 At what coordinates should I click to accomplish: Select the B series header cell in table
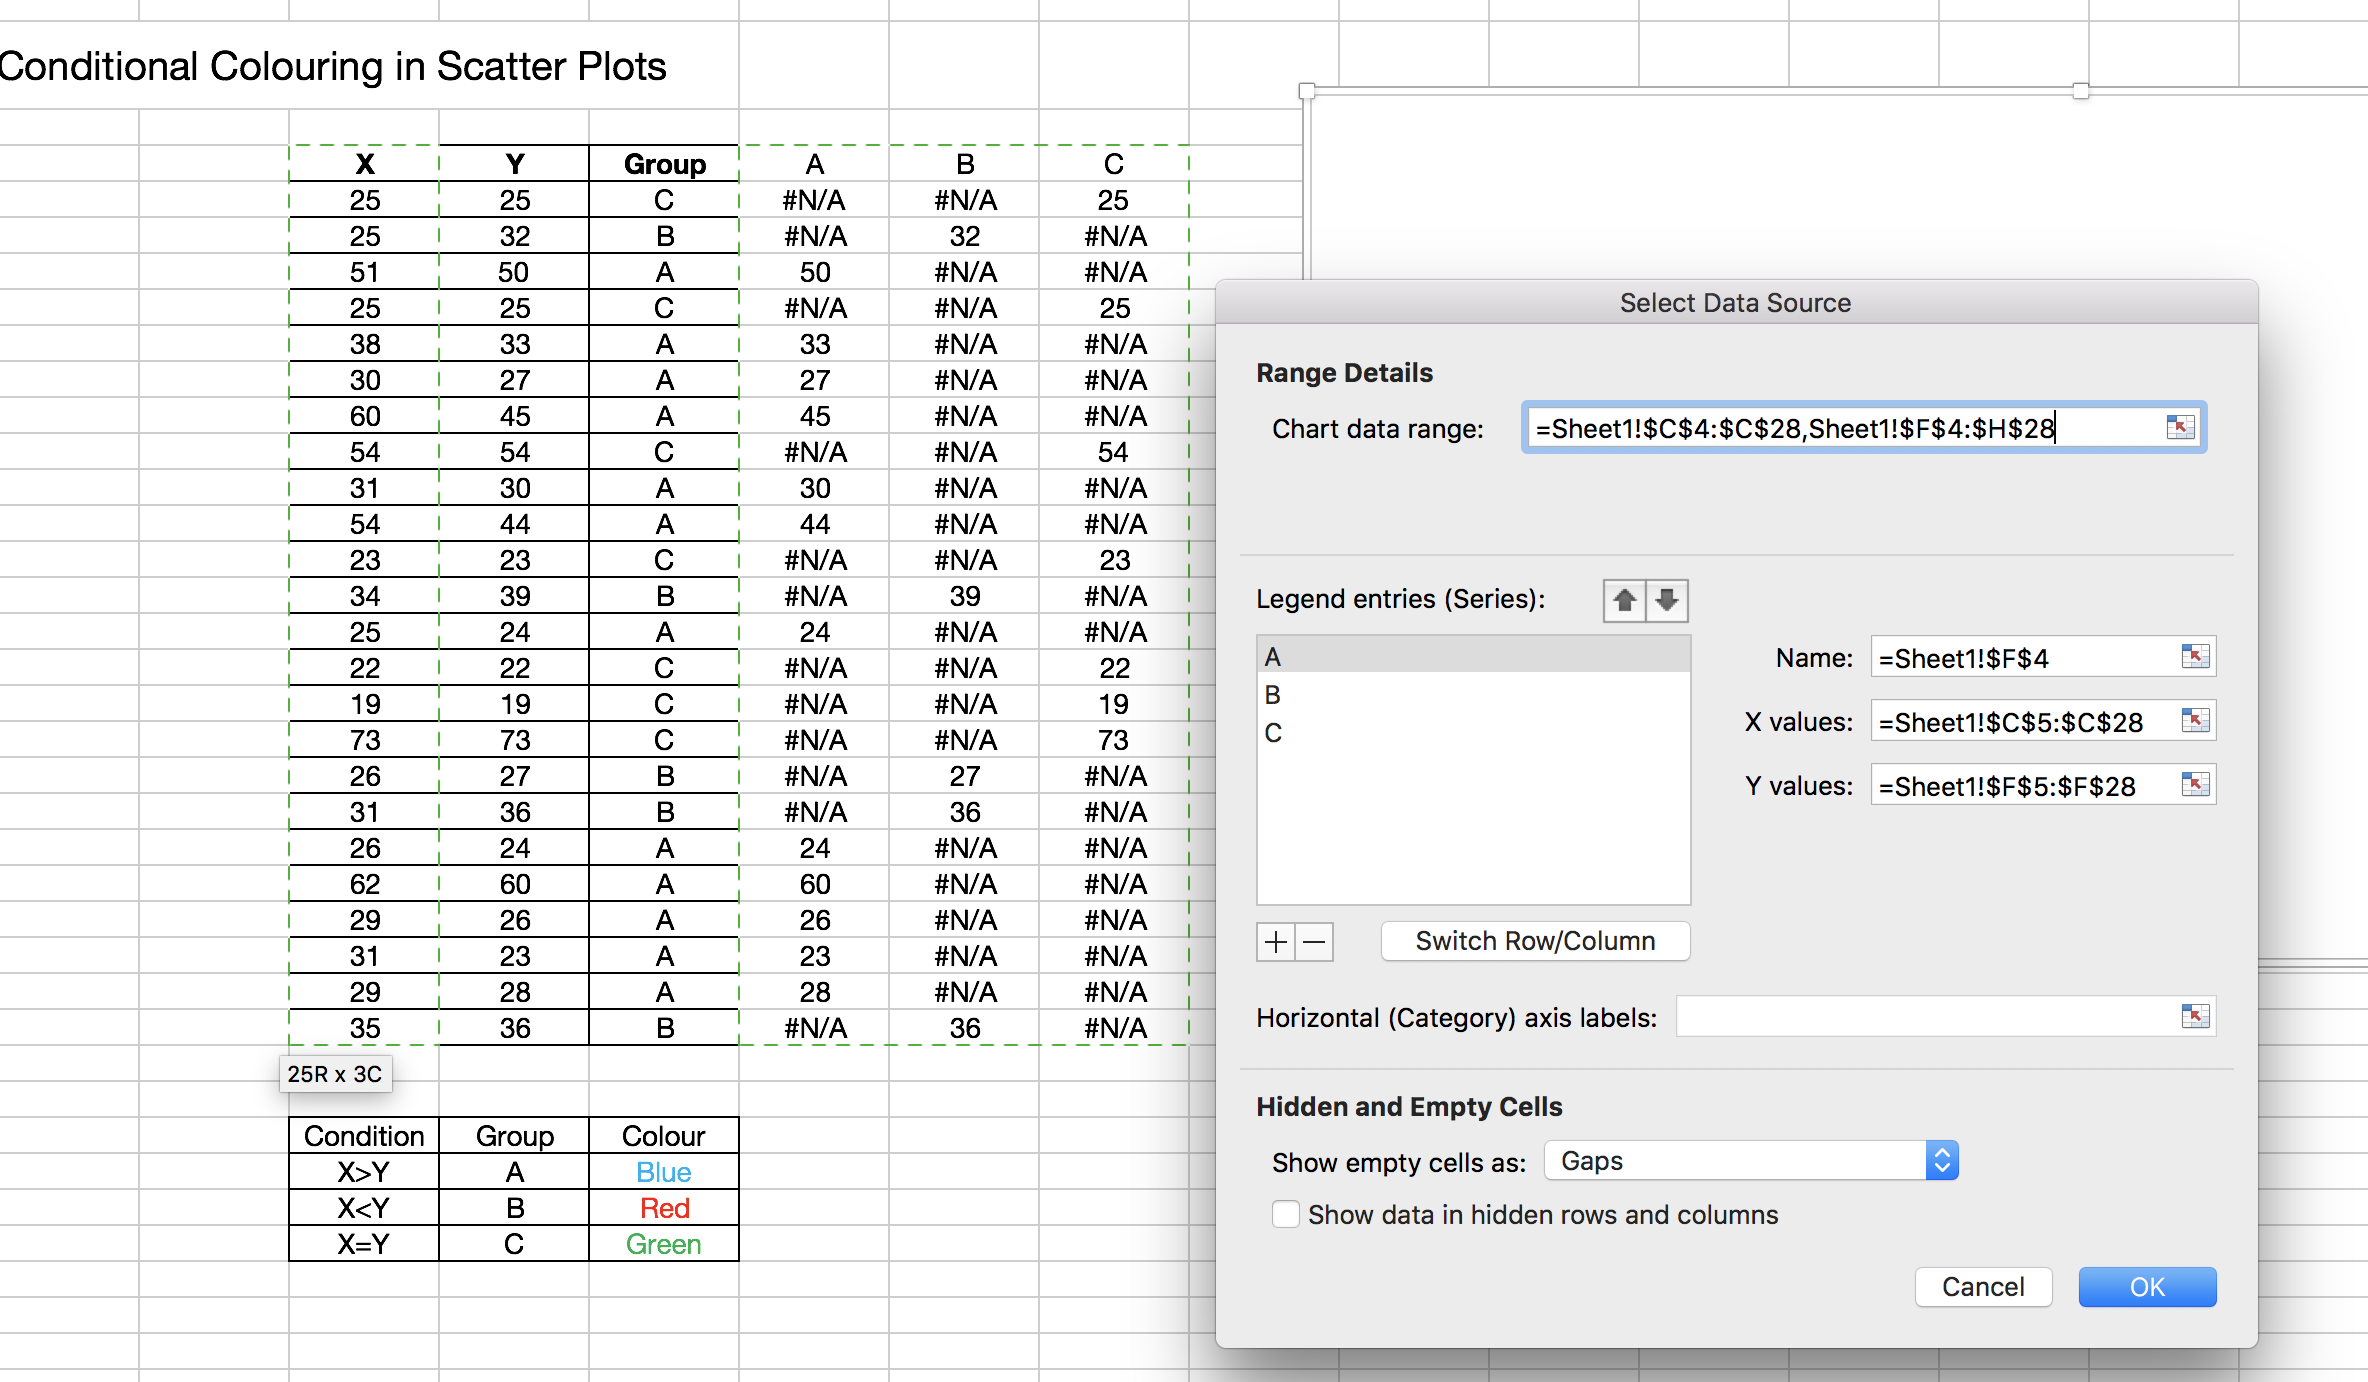click(965, 164)
